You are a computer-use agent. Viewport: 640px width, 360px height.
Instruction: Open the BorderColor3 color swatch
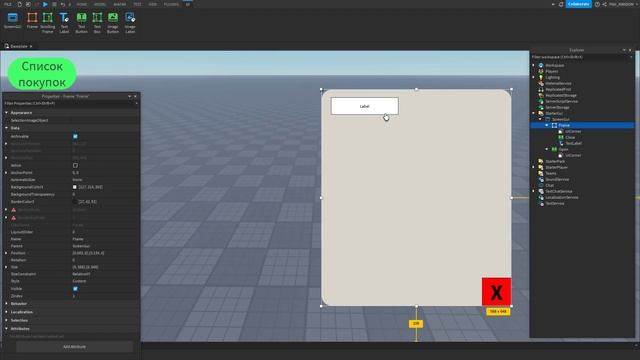75,202
